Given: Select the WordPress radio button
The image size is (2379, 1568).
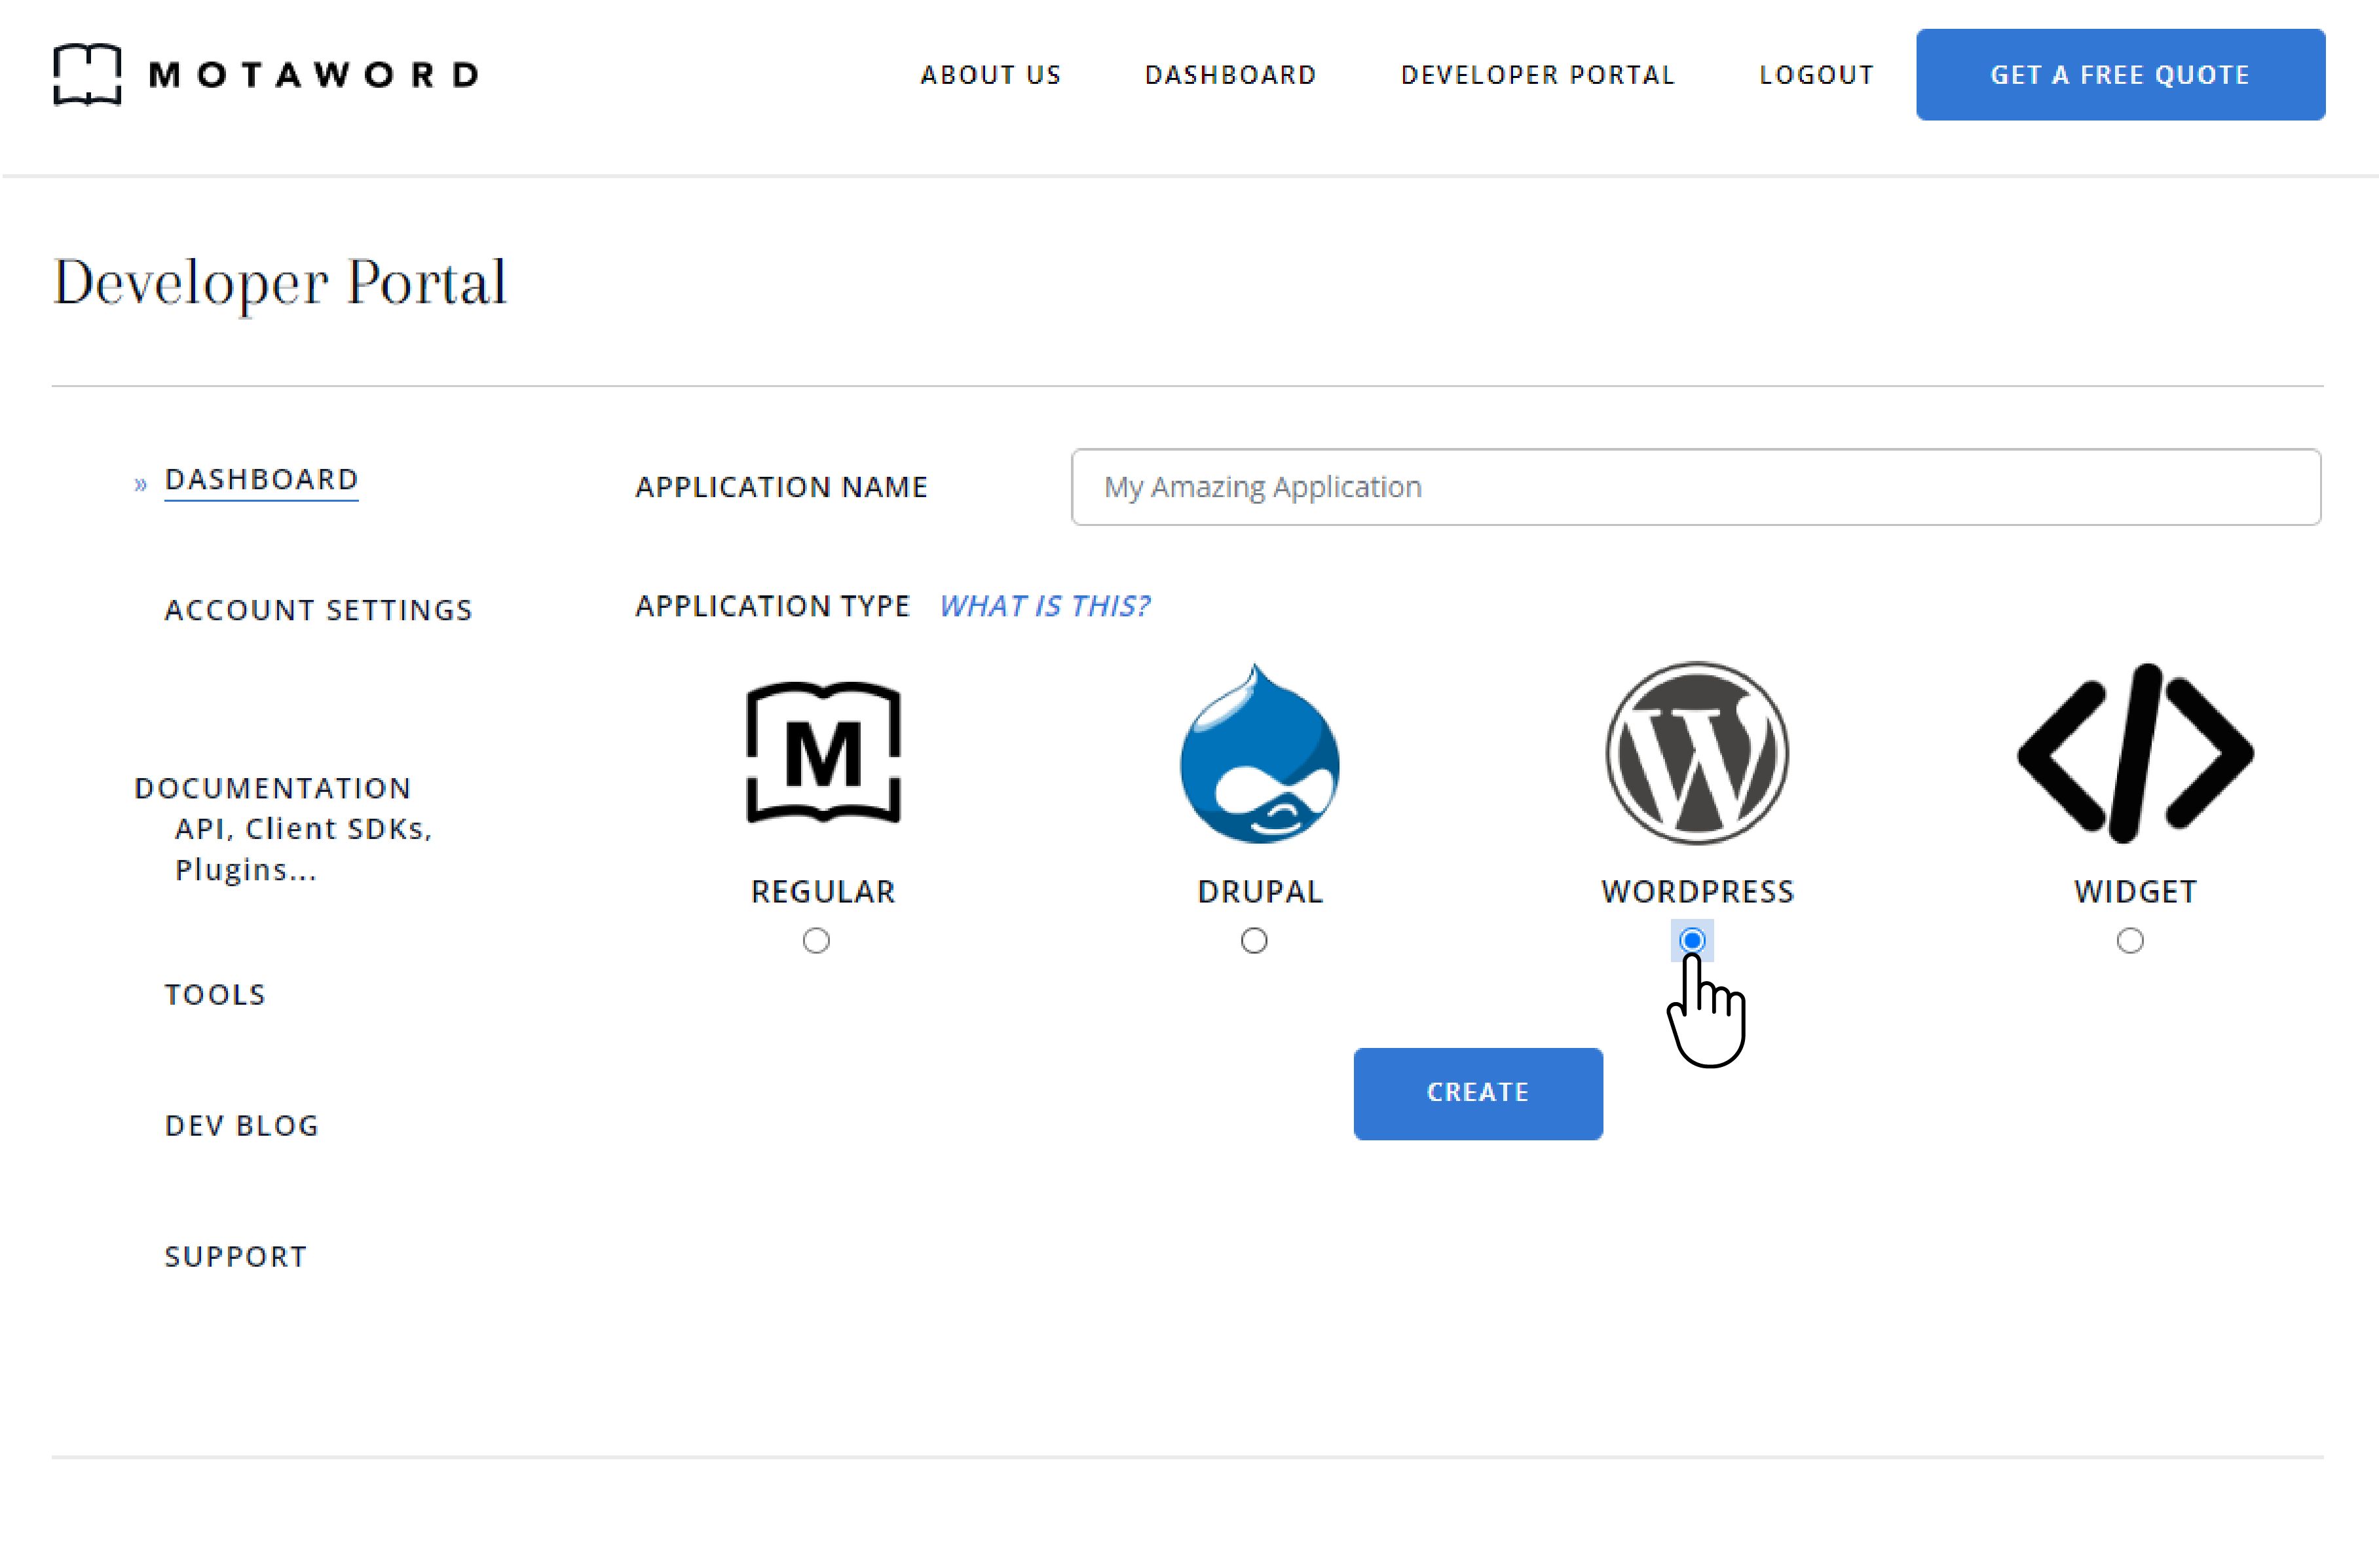Looking at the screenshot, I should pyautogui.click(x=1691, y=940).
